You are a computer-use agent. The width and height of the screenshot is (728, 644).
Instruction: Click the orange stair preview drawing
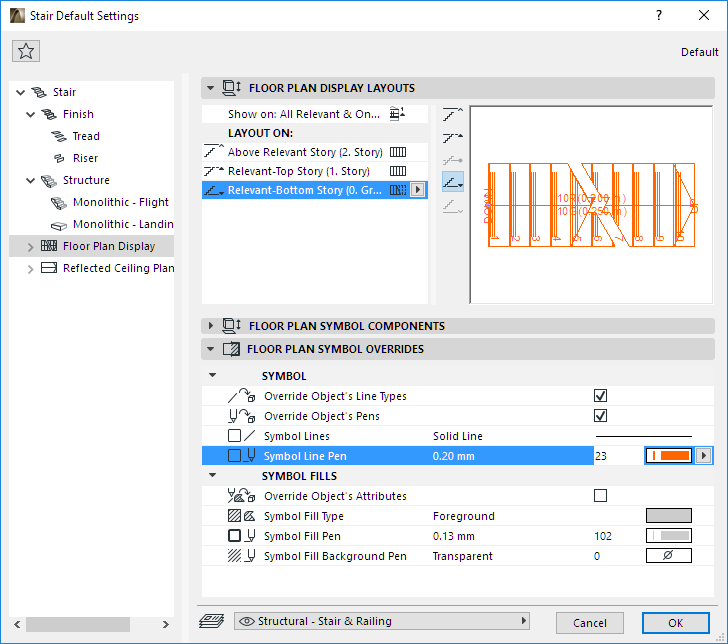[592, 205]
